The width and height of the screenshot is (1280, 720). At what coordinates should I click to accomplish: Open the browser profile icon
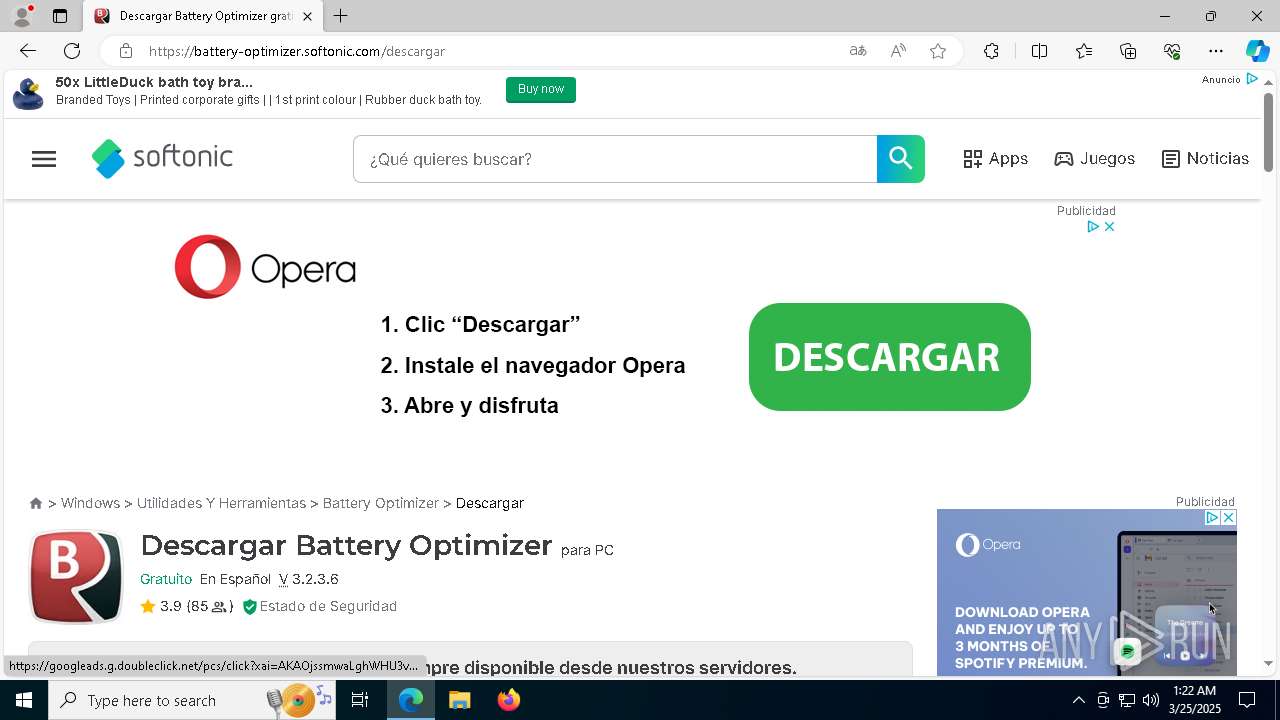point(22,16)
